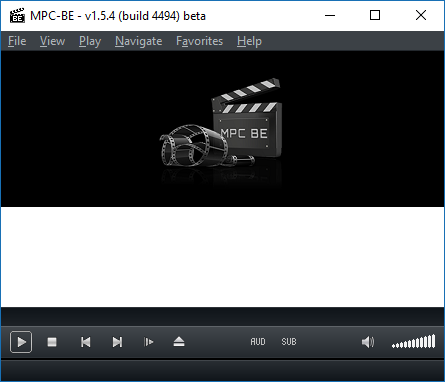This screenshot has height=382, width=445.
Task: Open the Play menu
Action: click(x=90, y=41)
